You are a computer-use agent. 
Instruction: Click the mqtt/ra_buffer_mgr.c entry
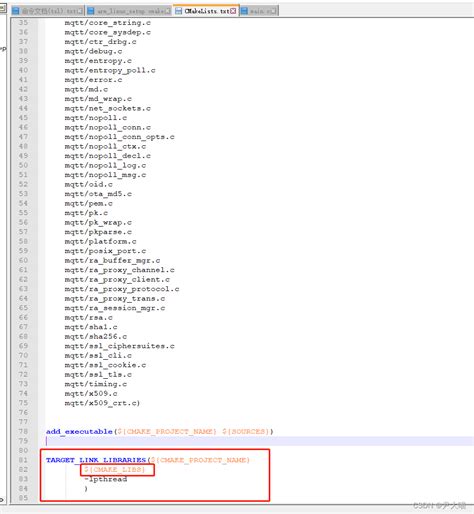[112, 260]
